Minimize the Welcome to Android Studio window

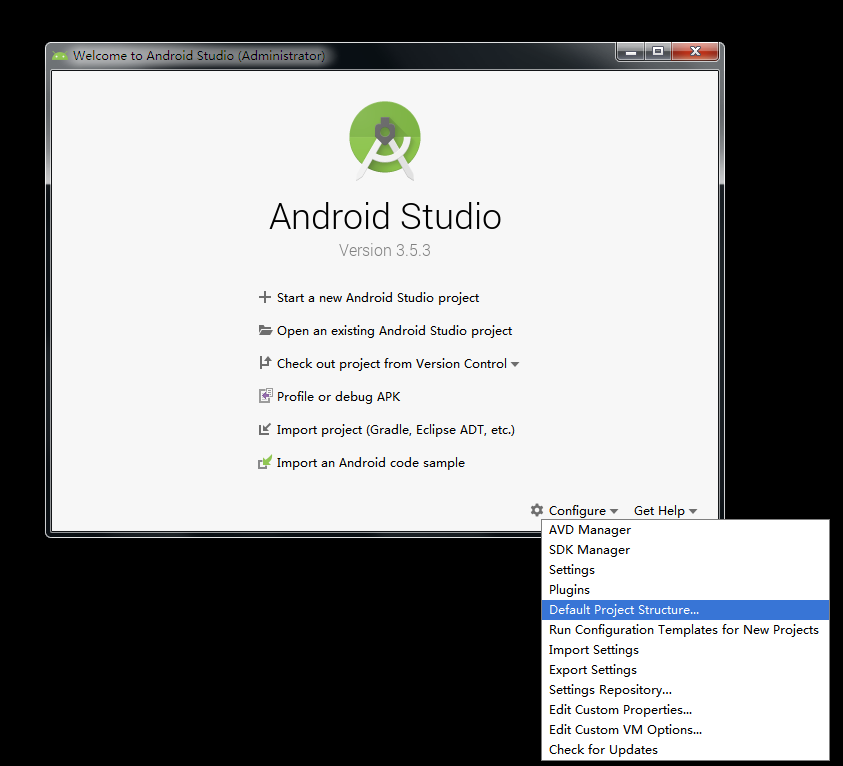click(x=631, y=52)
